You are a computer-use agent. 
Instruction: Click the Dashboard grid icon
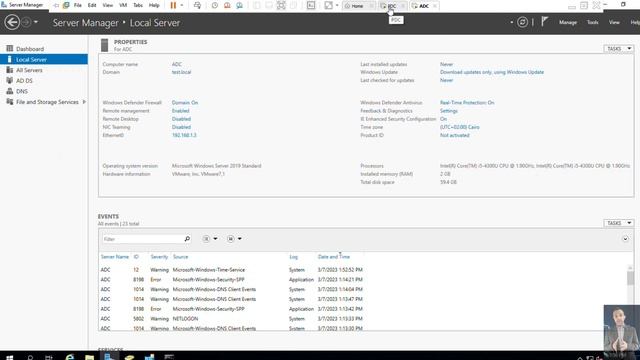(x=10, y=48)
